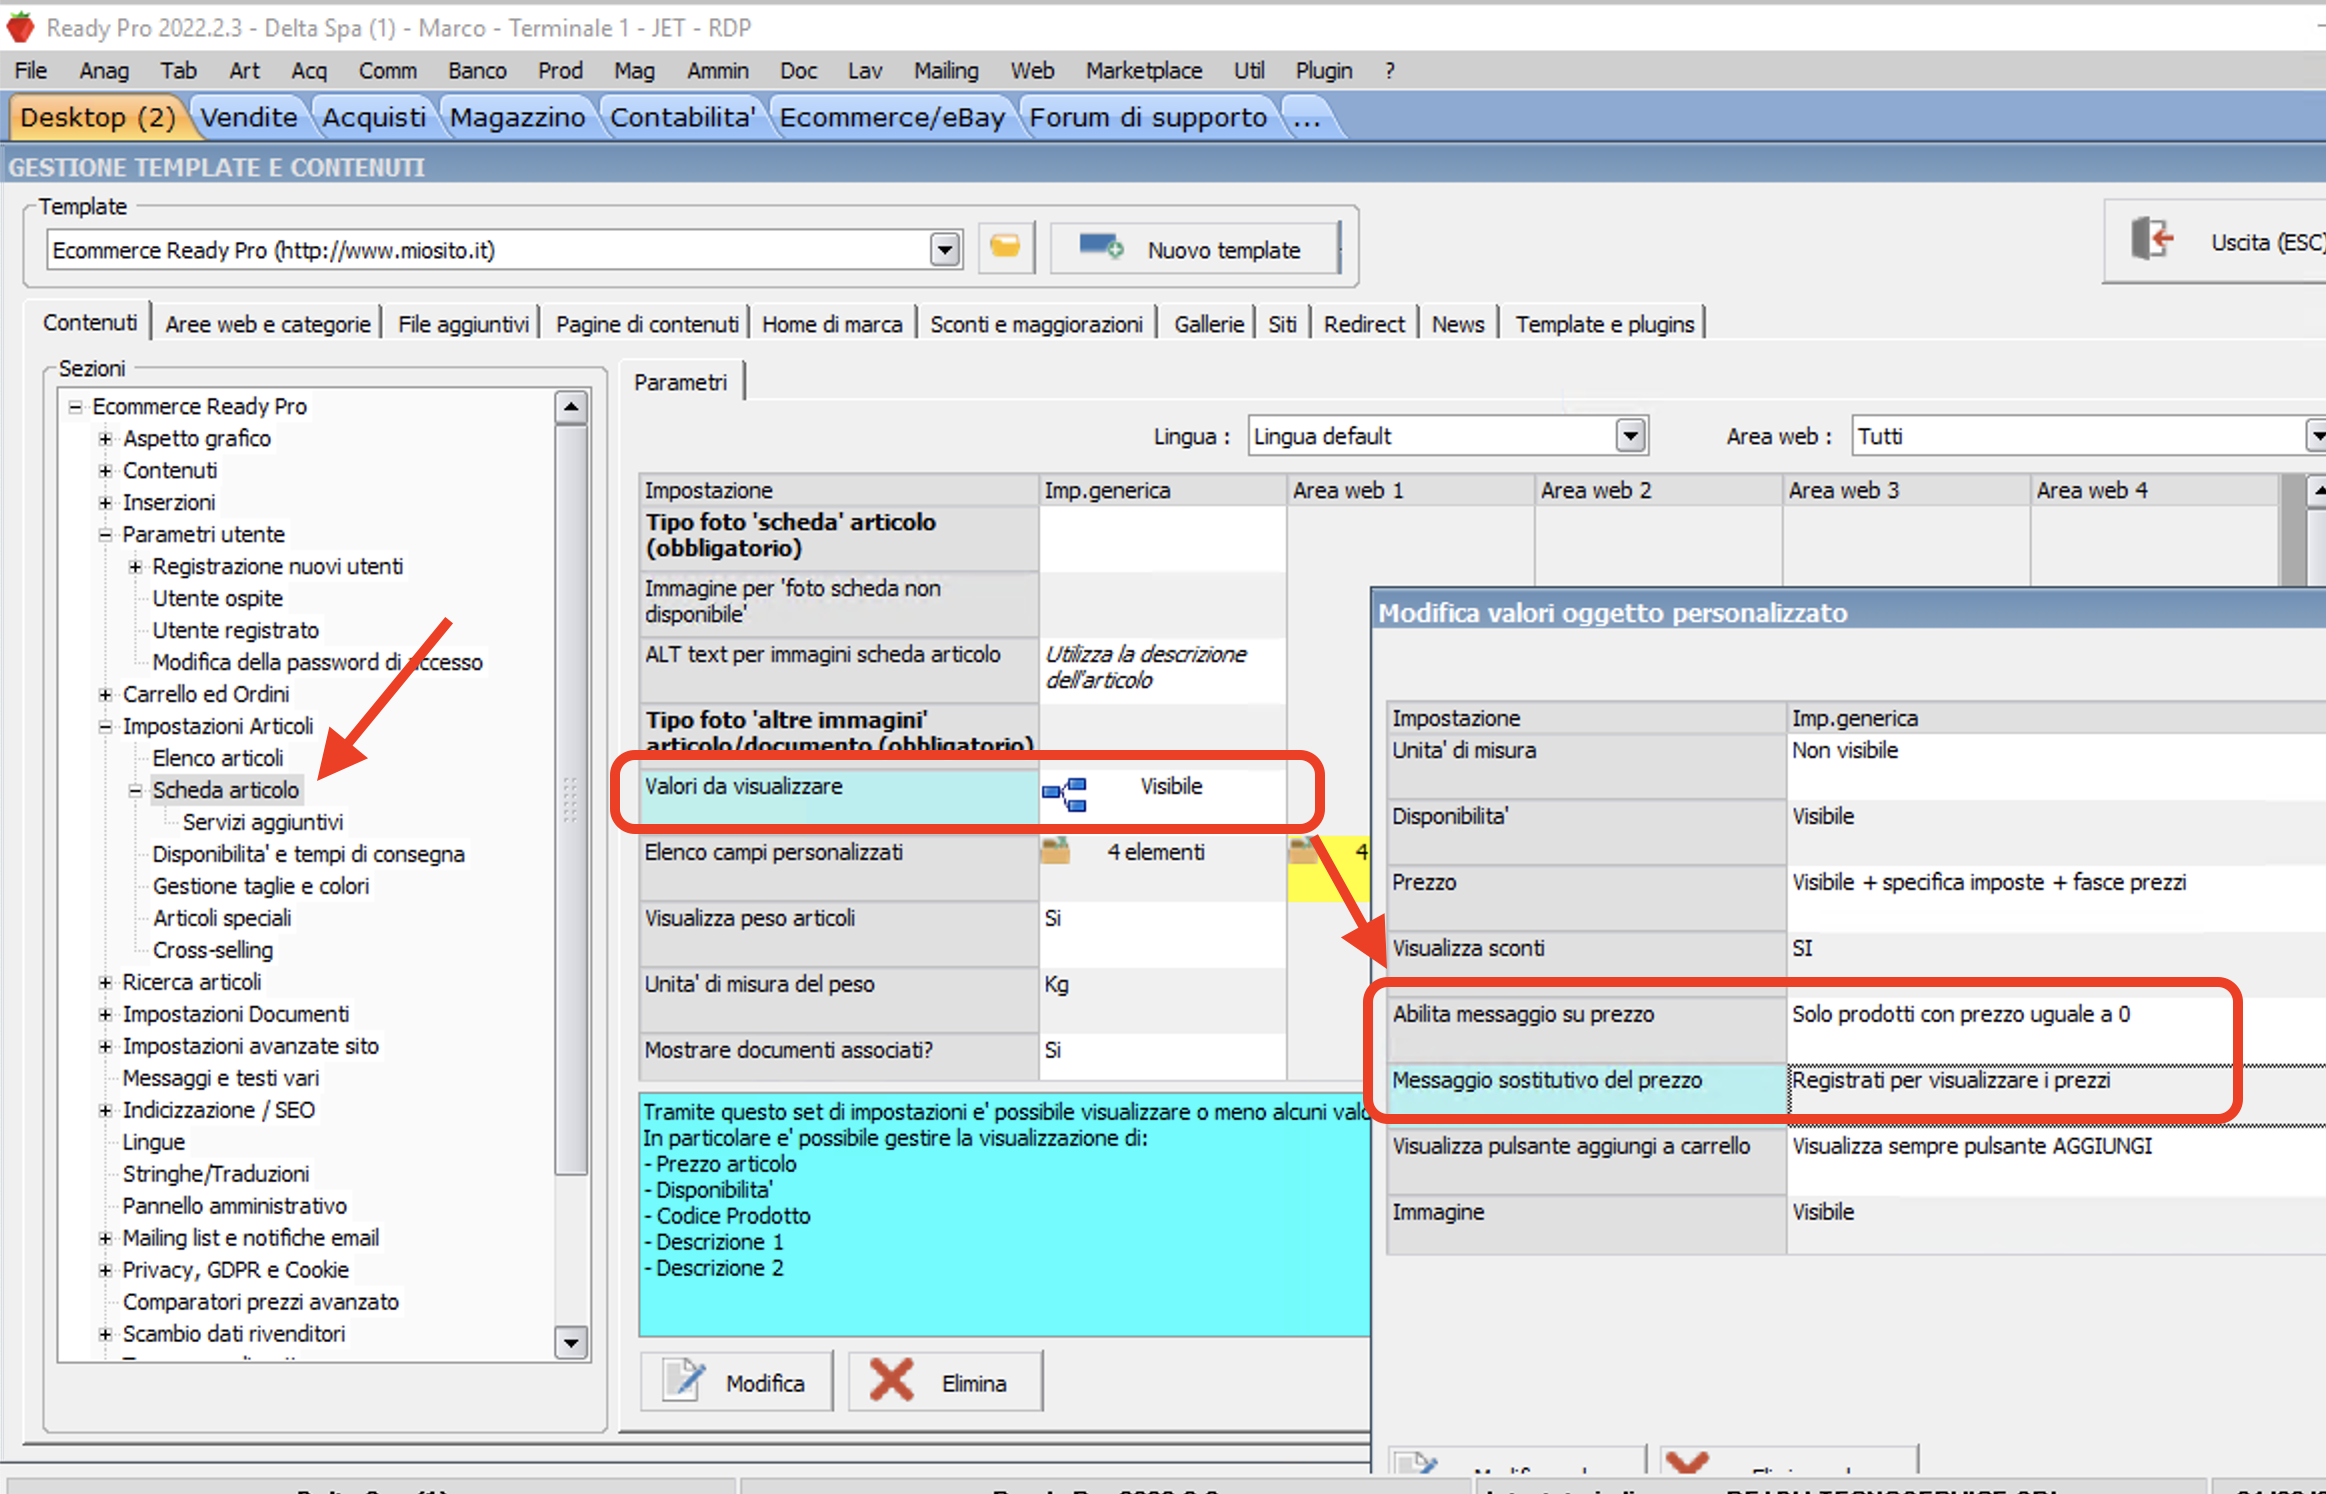This screenshot has width=2326, height=1494.
Task: Open the Marketplace menu
Action: point(1143,70)
